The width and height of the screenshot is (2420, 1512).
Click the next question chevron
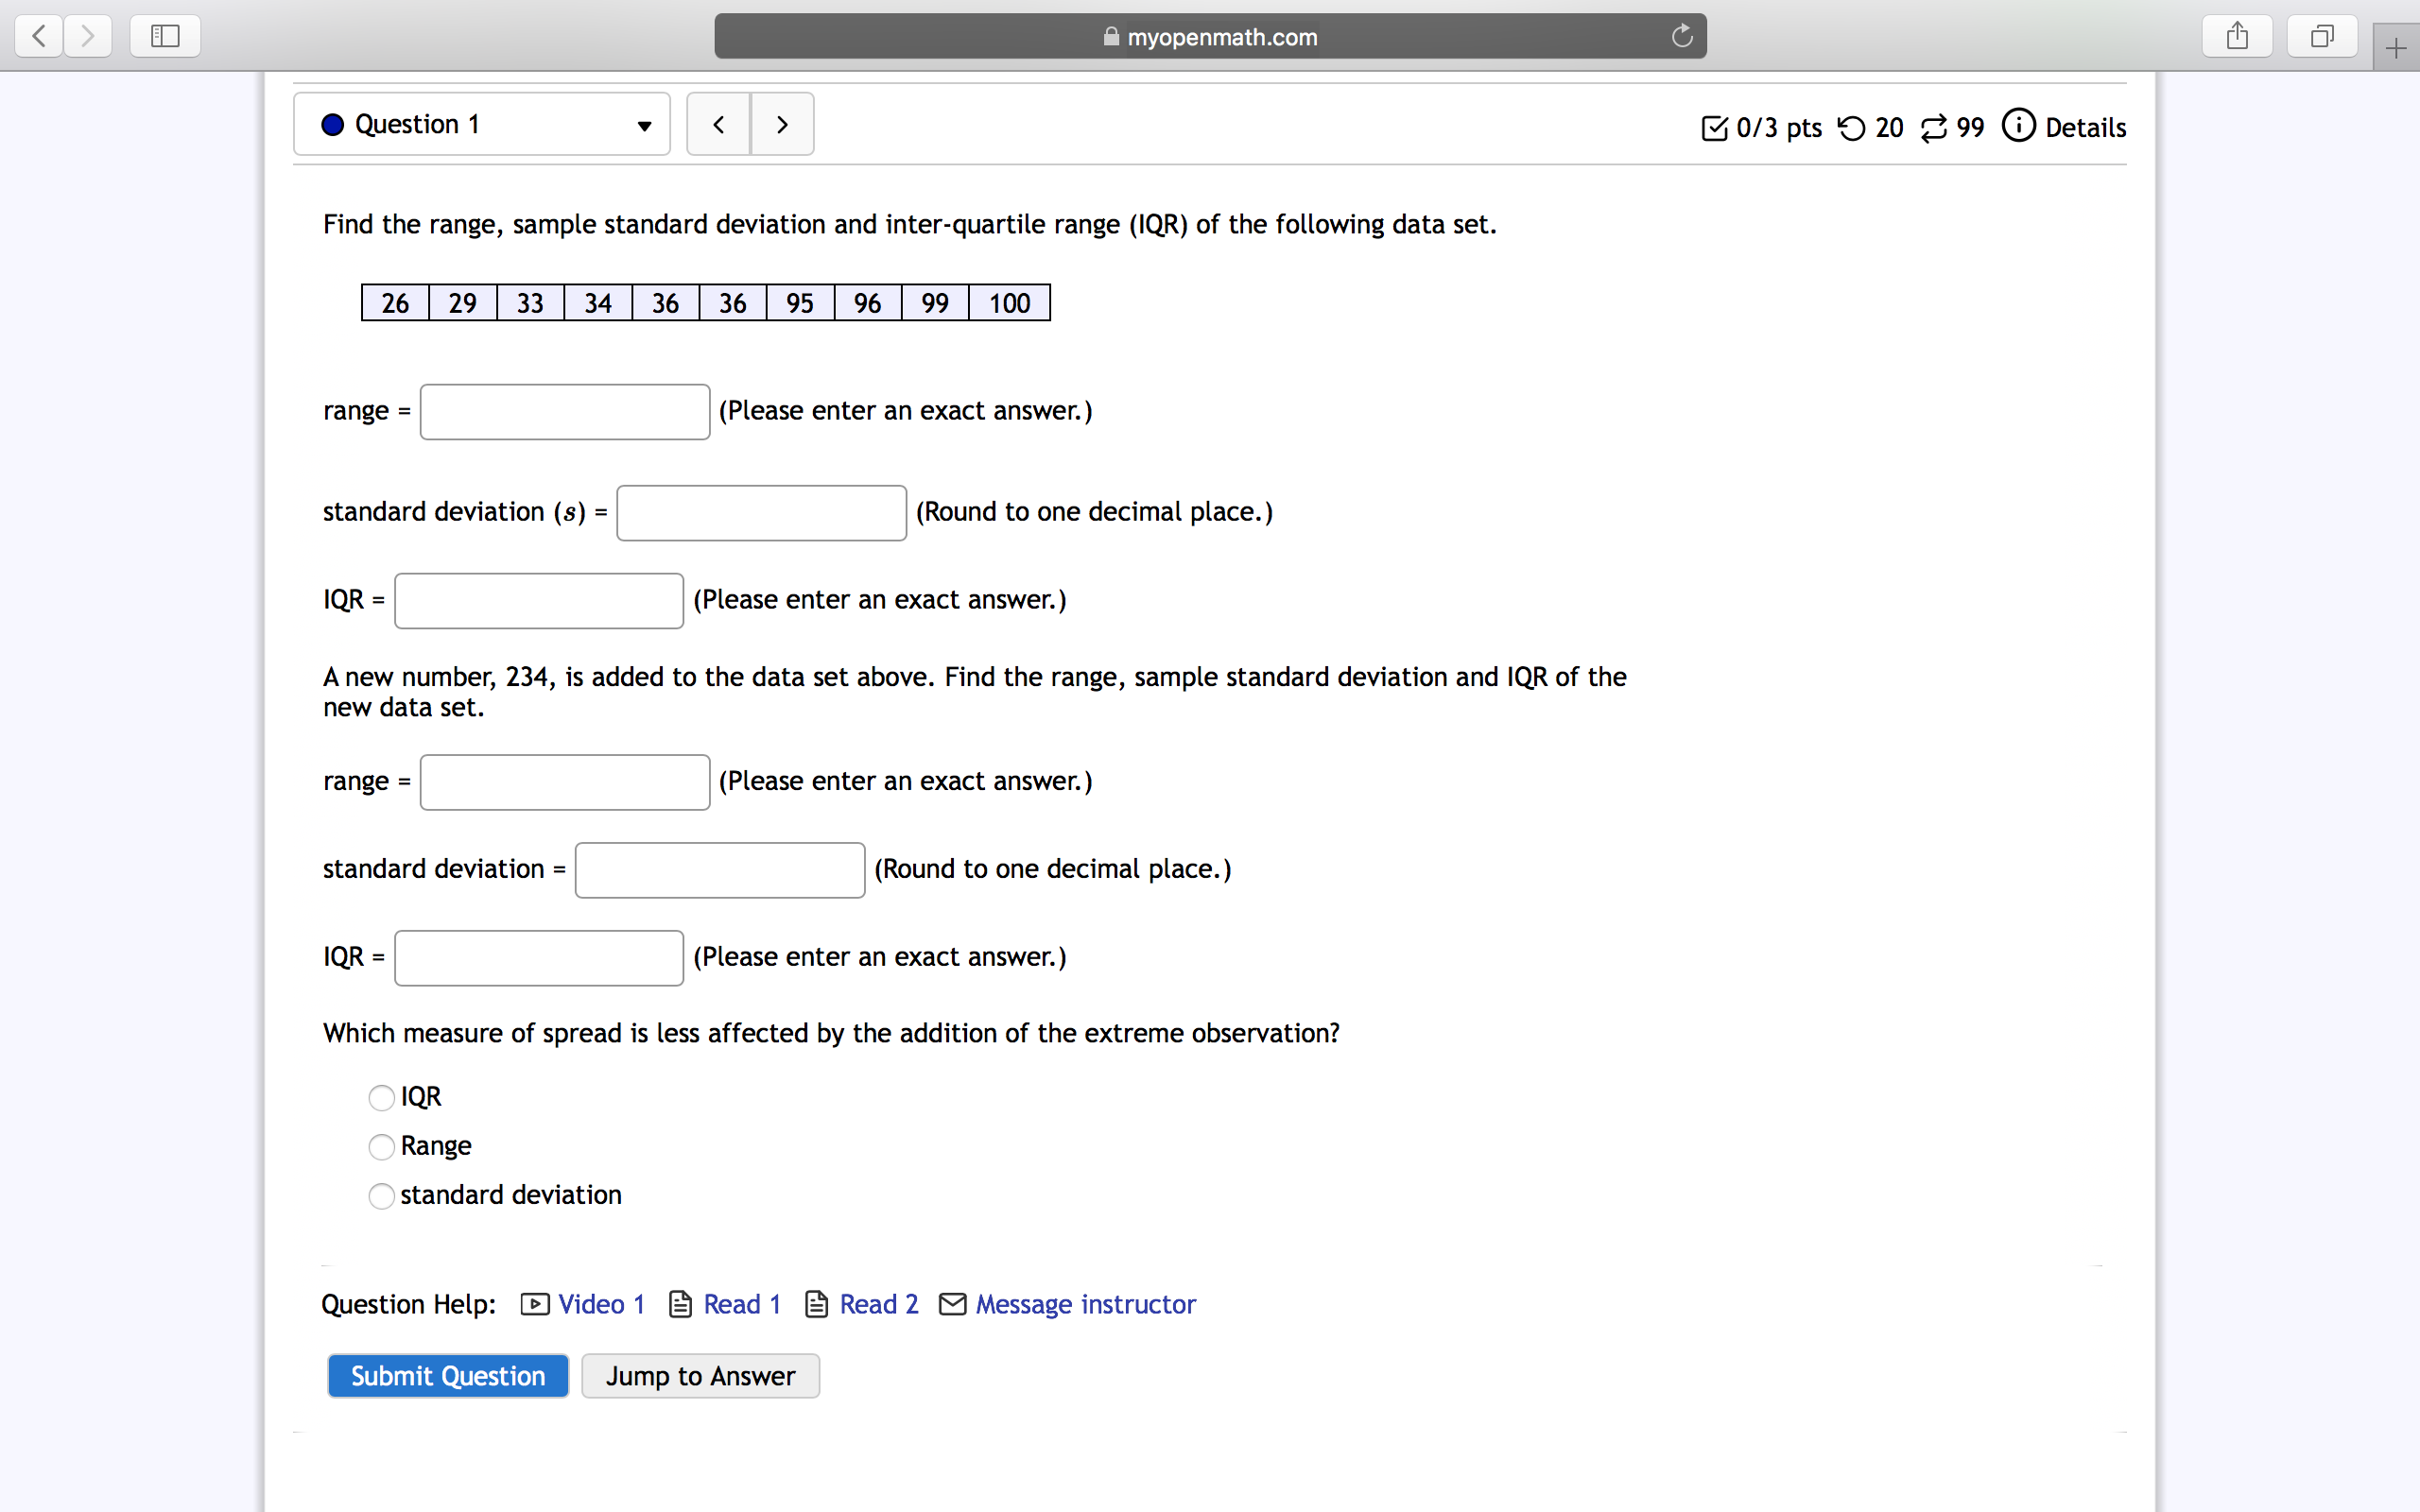pos(781,124)
